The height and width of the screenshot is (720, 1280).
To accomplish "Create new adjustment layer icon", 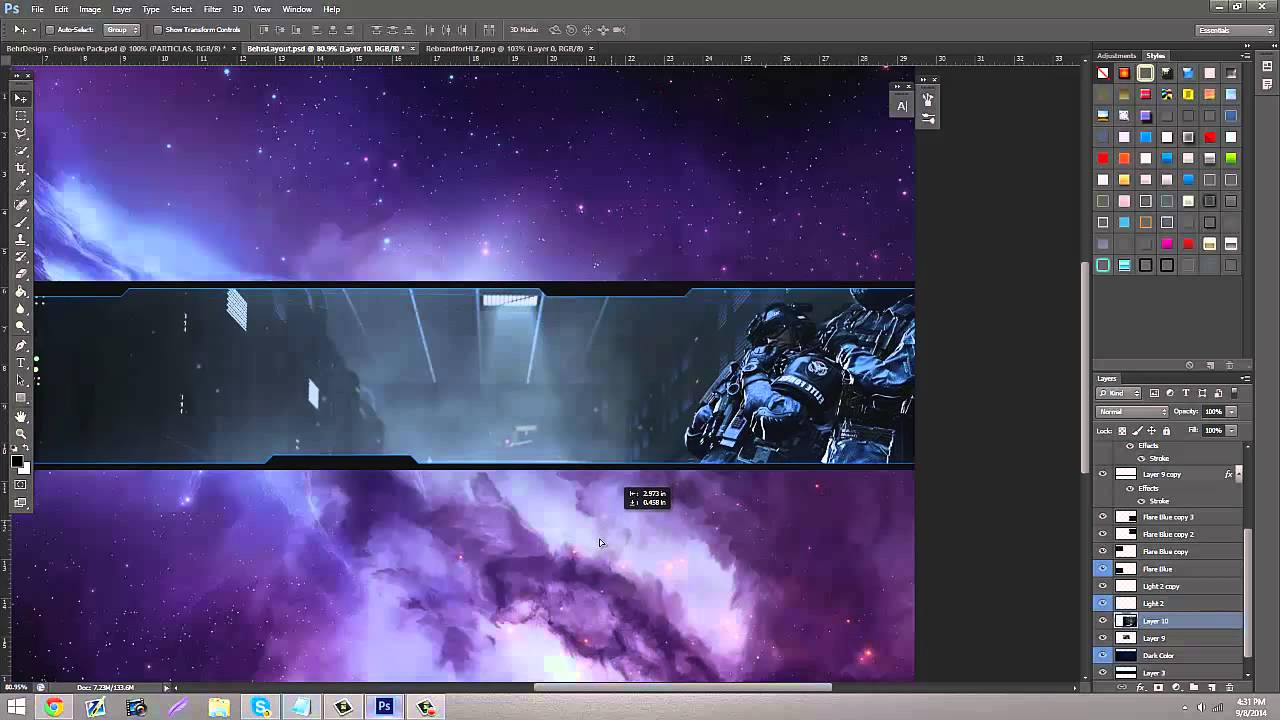I will [1176, 688].
